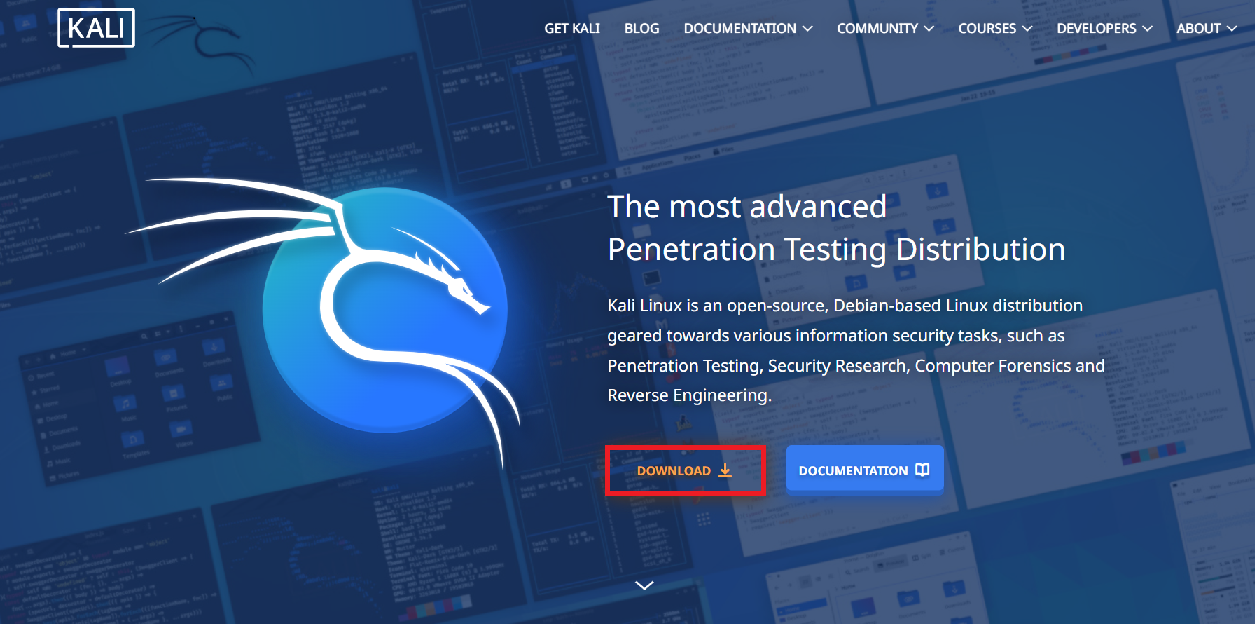Go to the Blog page

pyautogui.click(x=642, y=29)
